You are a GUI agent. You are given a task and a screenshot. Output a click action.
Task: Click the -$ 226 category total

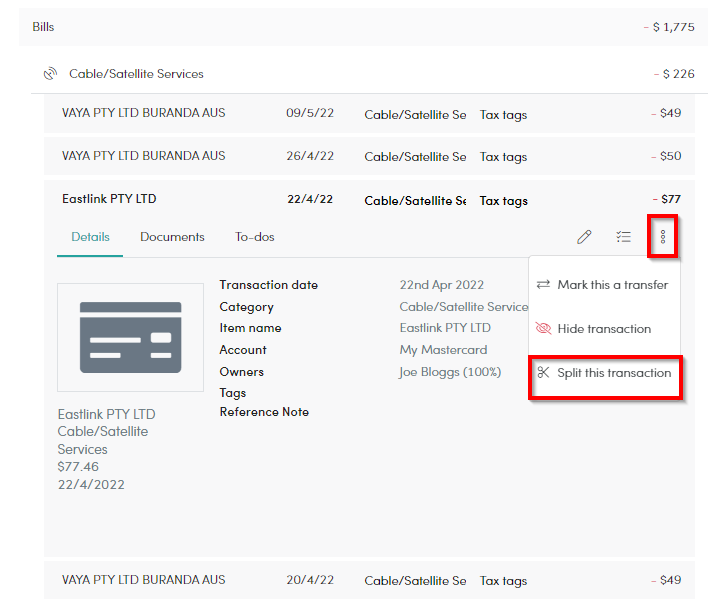coord(674,74)
